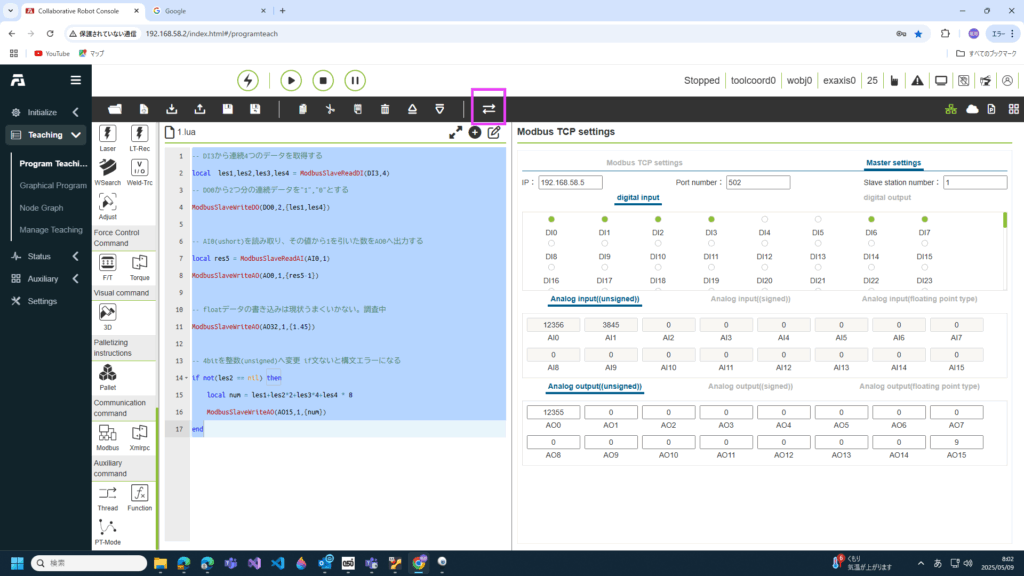Image resolution: width=1024 pixels, height=576 pixels.
Task: Toggle the DI7 digital input indicator
Action: pyautogui.click(x=924, y=219)
